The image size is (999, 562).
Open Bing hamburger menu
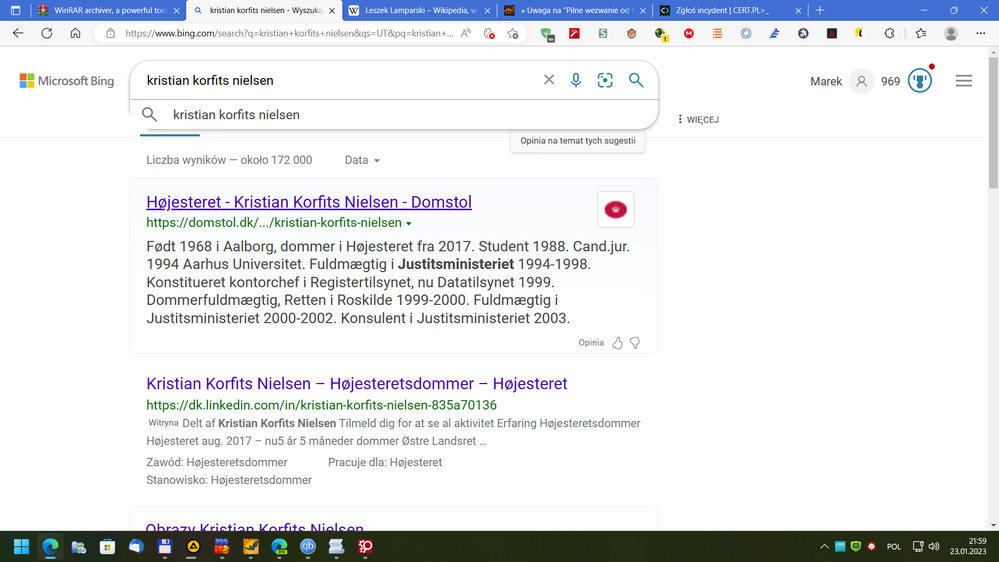964,81
